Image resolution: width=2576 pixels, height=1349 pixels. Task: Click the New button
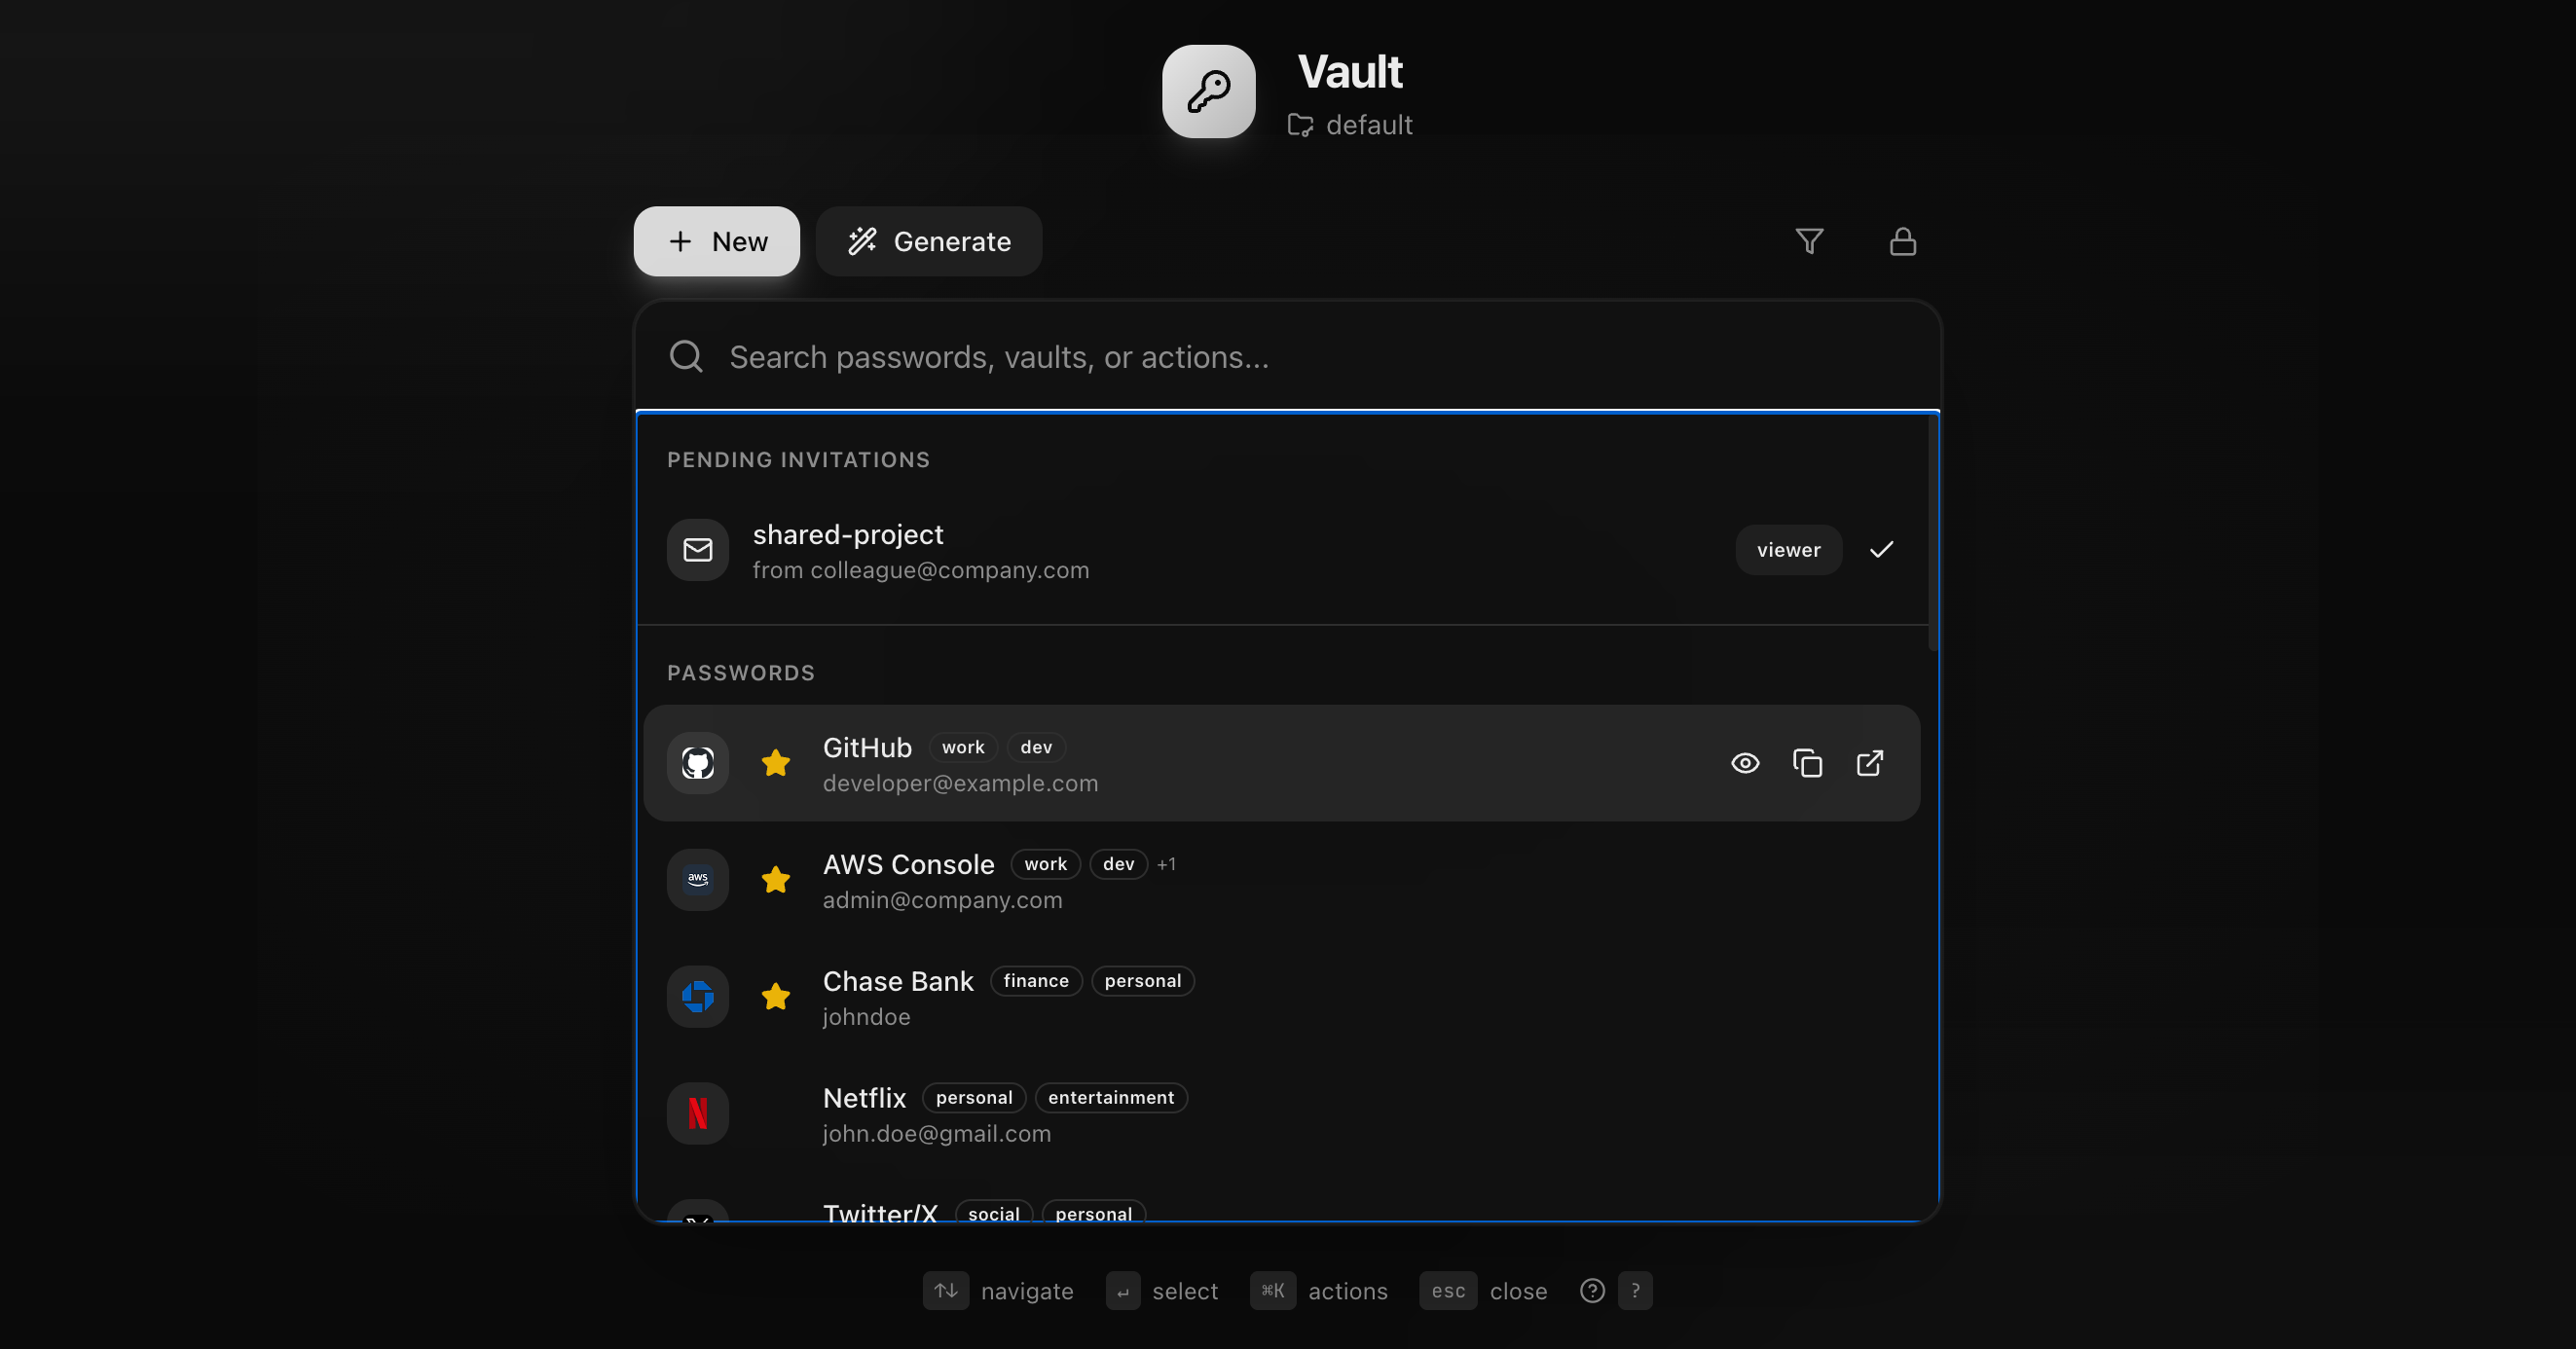click(716, 241)
